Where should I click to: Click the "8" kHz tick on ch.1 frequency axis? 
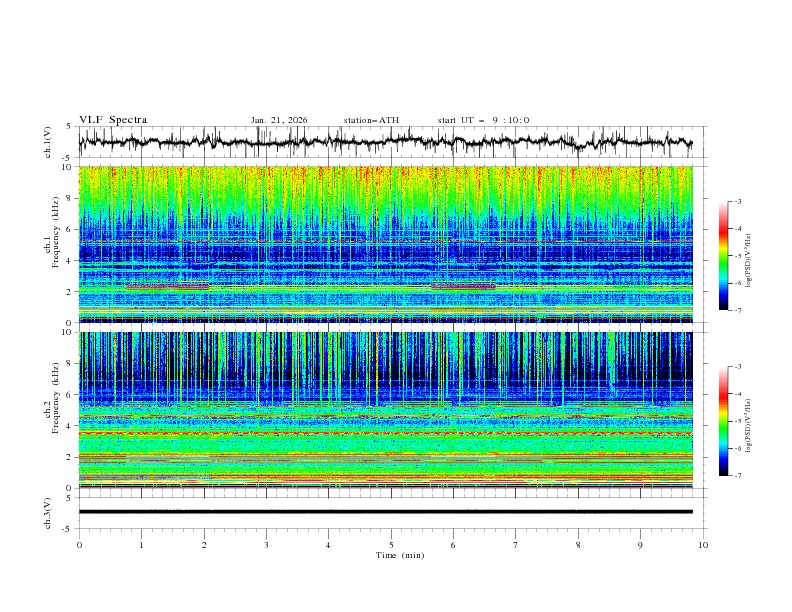click(x=70, y=198)
